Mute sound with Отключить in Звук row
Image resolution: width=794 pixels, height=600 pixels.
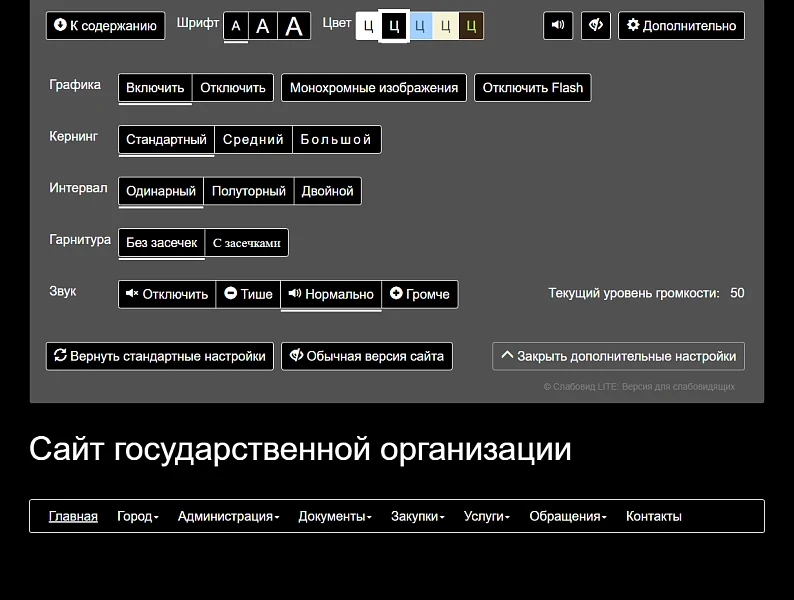click(x=167, y=294)
